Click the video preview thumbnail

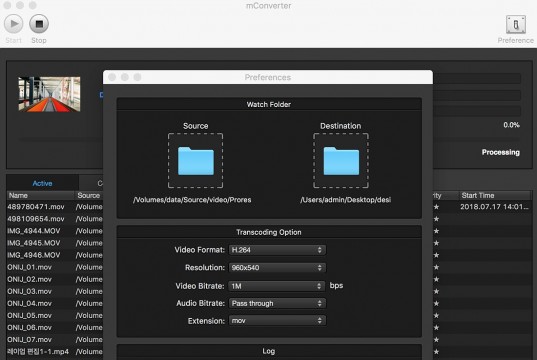point(49,94)
